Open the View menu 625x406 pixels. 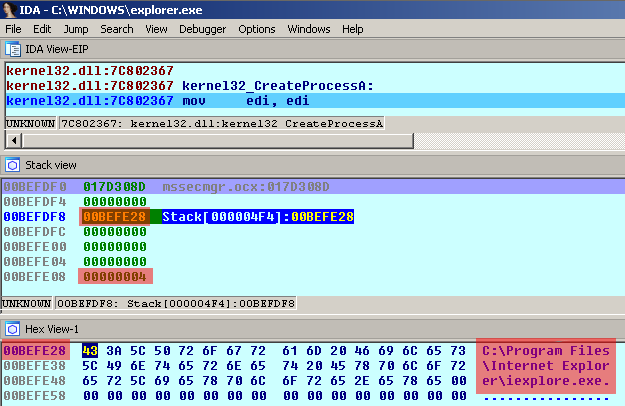[x=156, y=29]
